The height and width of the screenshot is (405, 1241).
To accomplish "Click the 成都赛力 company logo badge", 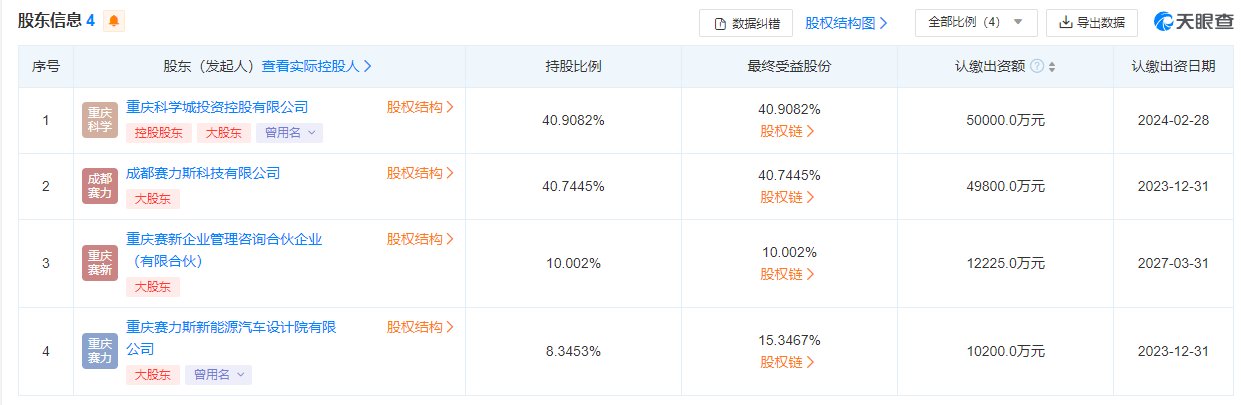I will [x=100, y=186].
